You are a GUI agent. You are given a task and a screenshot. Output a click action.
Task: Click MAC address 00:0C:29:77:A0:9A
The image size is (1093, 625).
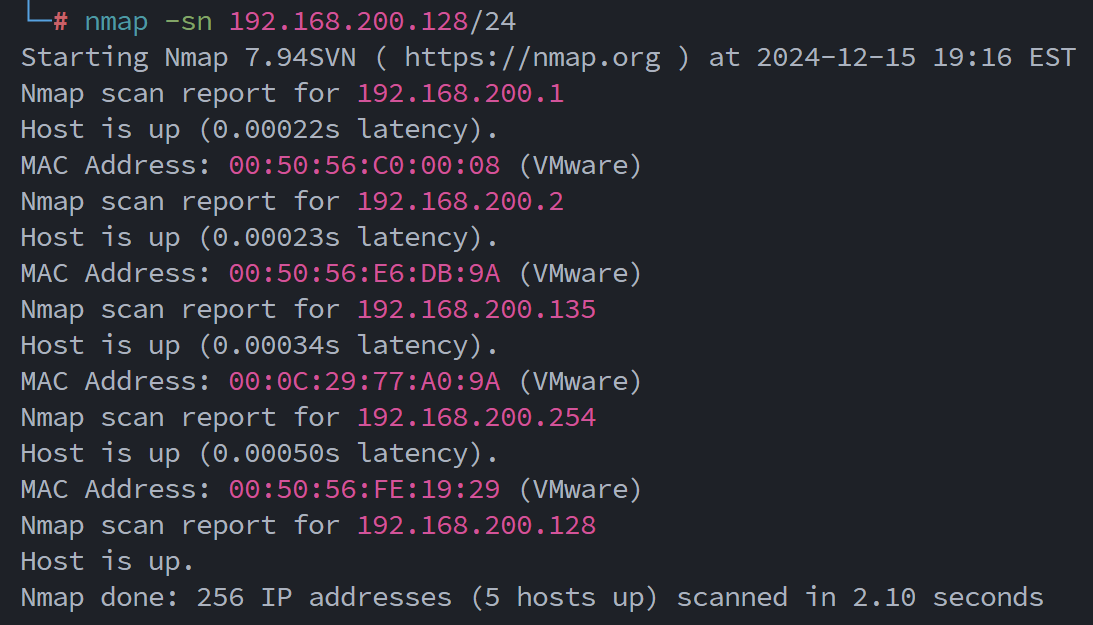[364, 381]
